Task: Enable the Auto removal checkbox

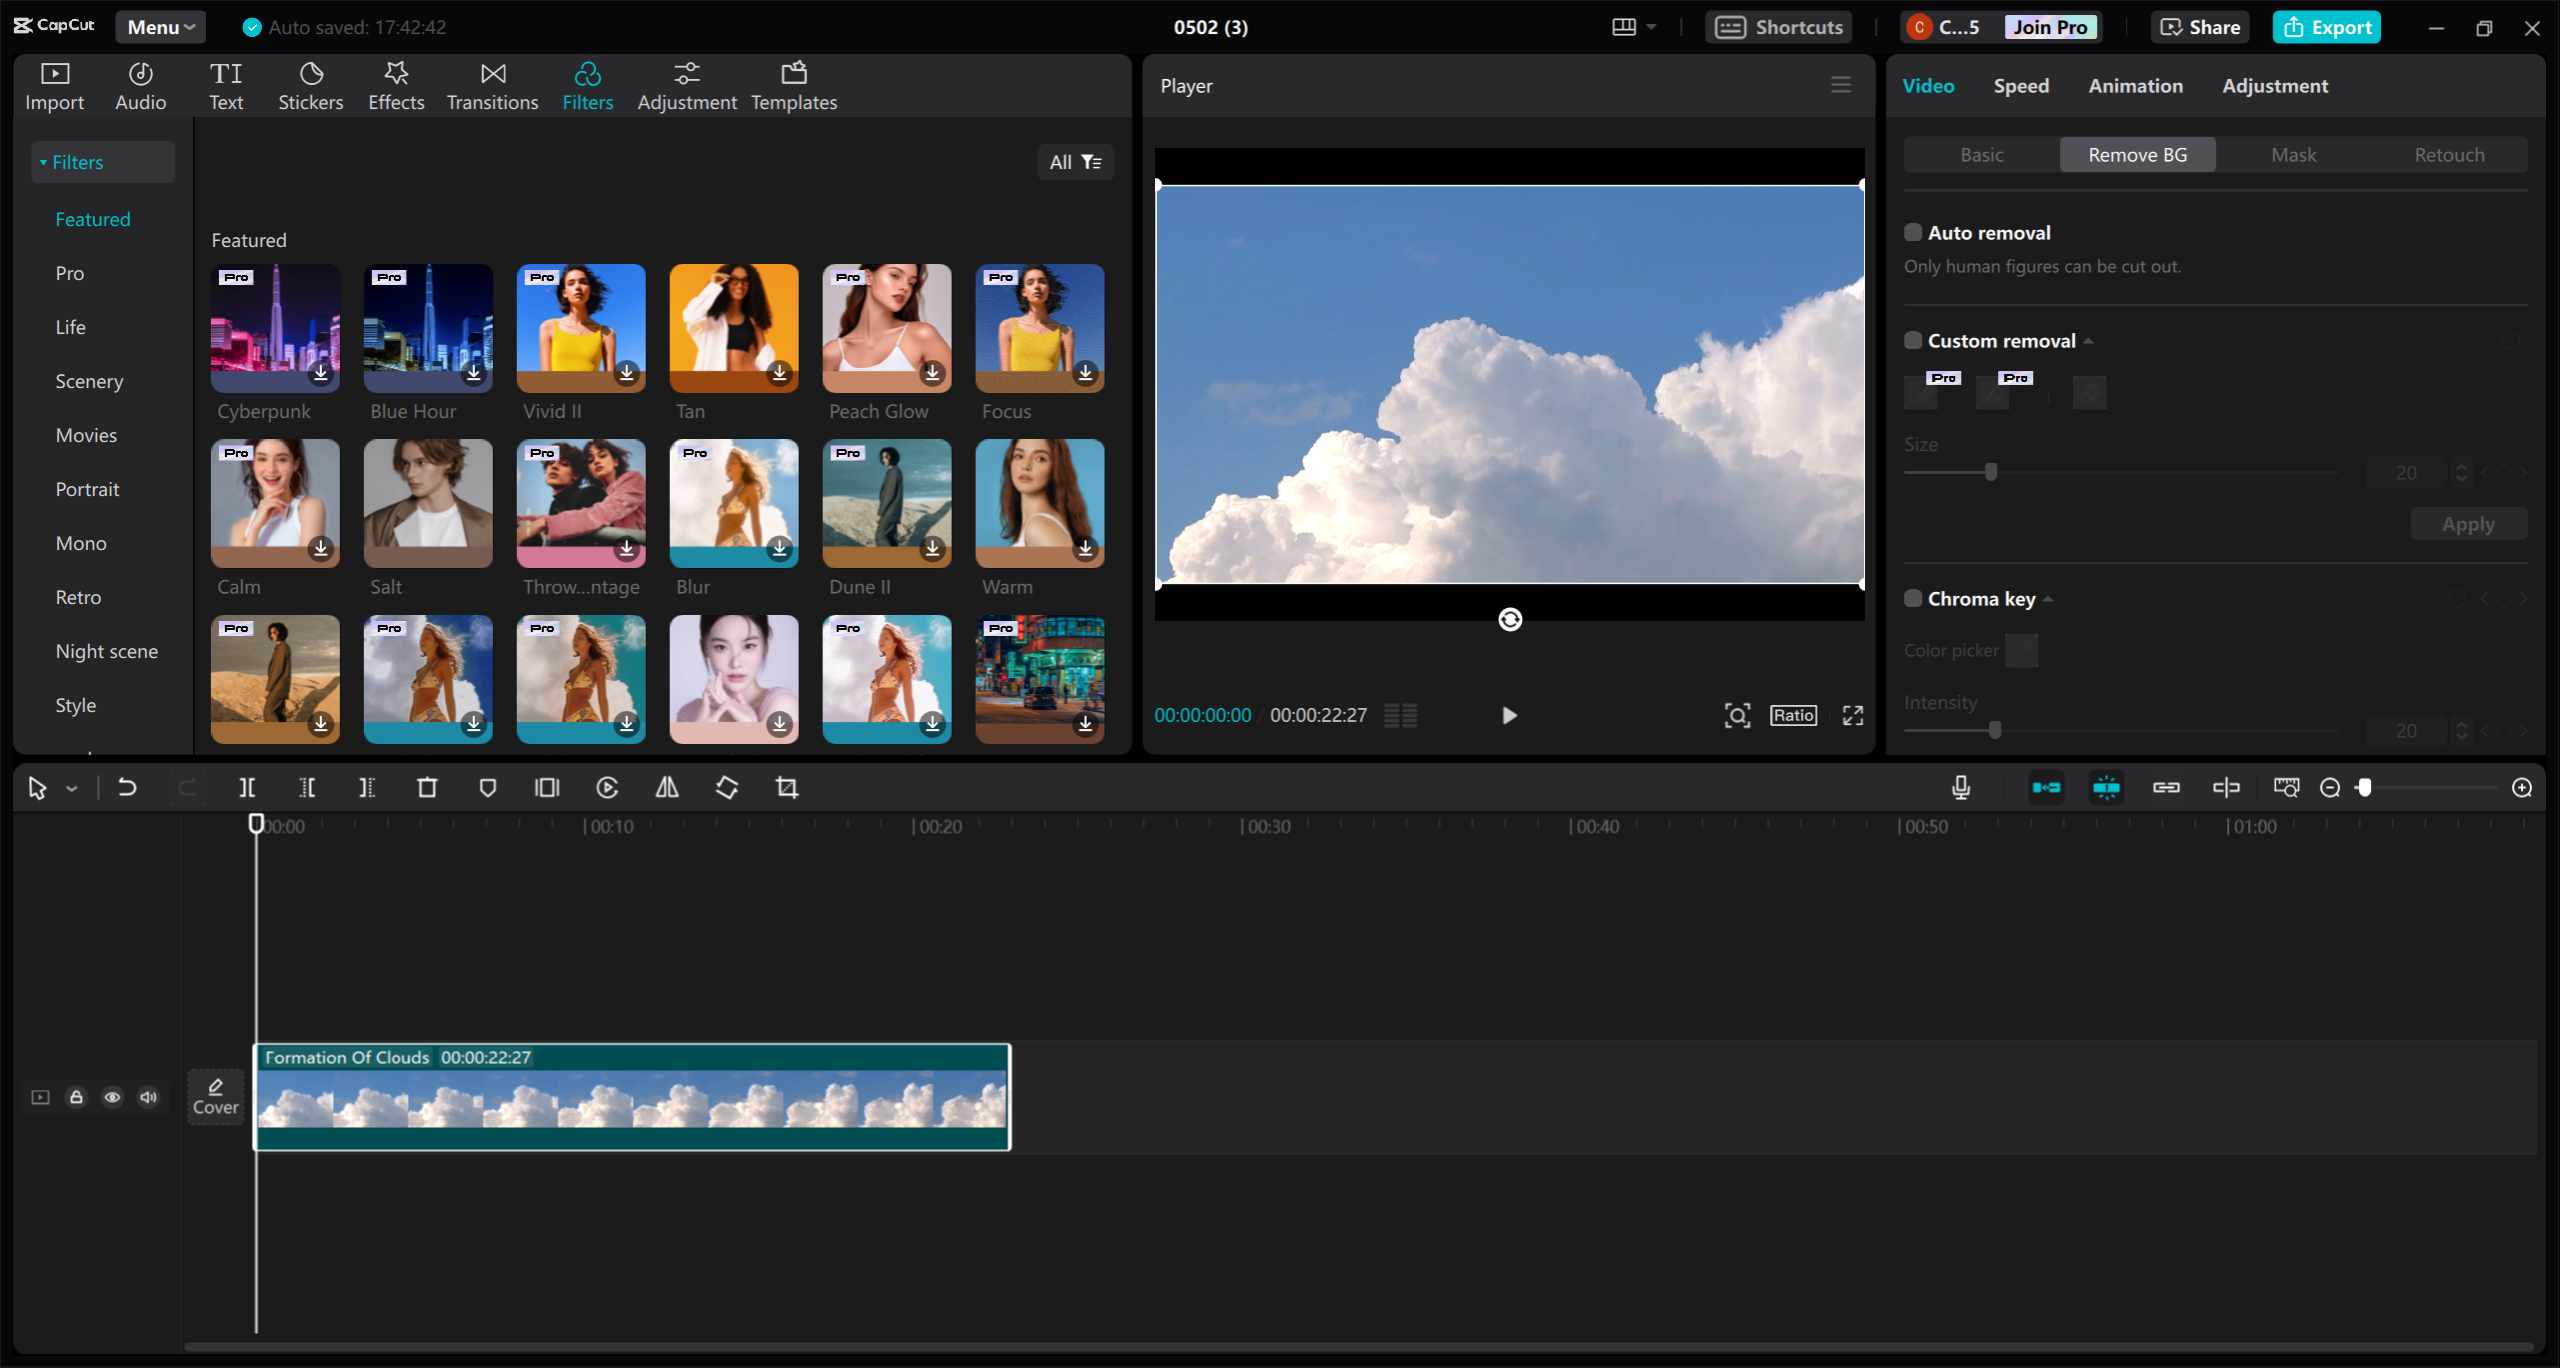Action: 1913,233
